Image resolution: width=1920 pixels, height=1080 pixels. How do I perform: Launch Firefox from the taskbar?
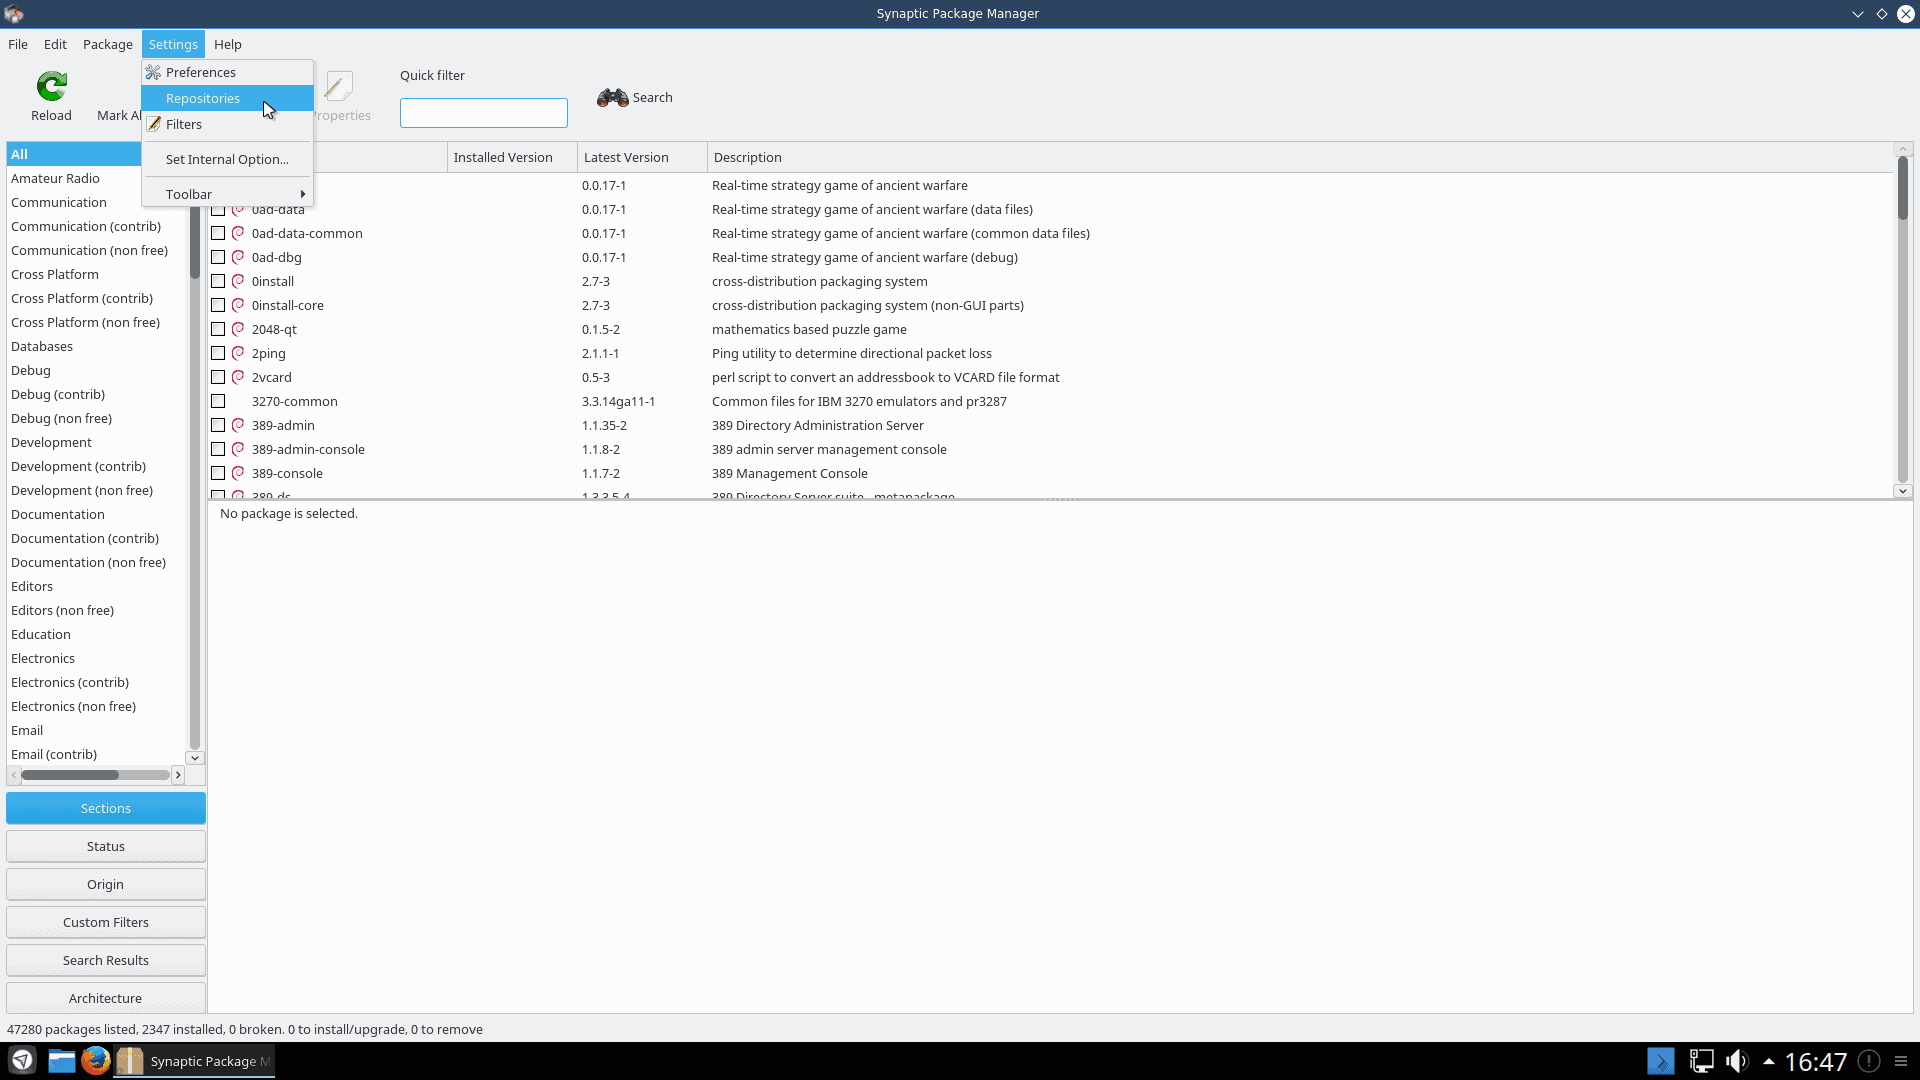(96, 1060)
